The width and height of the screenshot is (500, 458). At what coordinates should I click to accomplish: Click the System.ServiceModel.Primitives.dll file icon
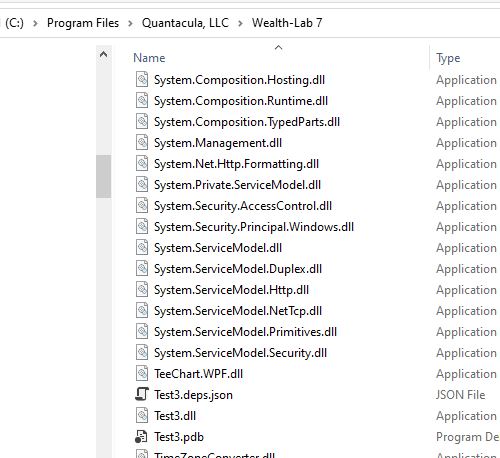tap(142, 332)
